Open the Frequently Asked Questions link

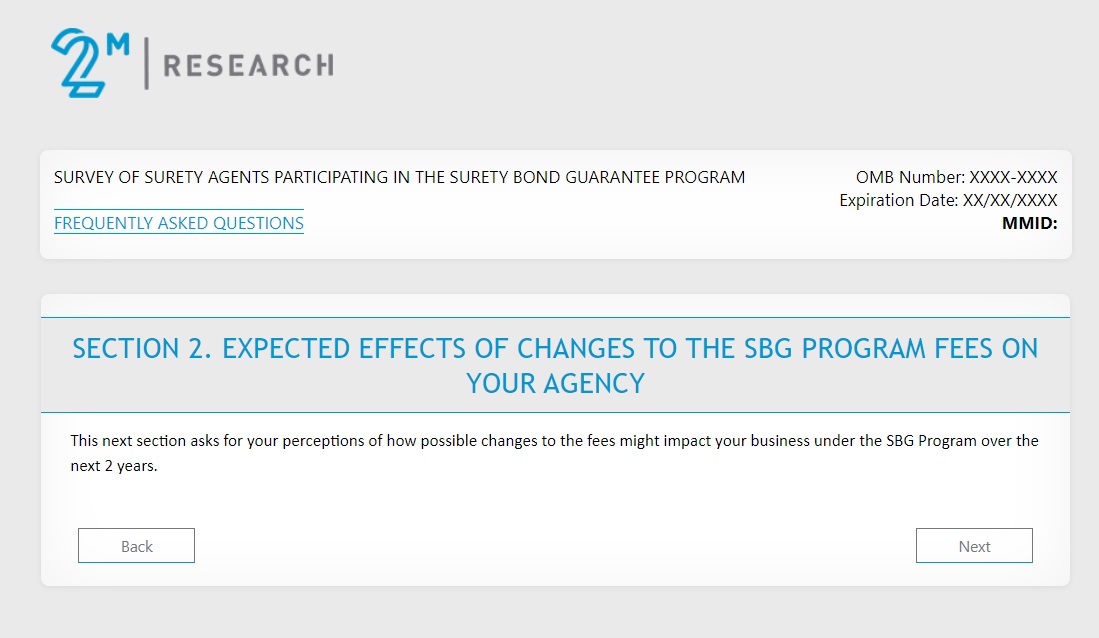point(179,223)
